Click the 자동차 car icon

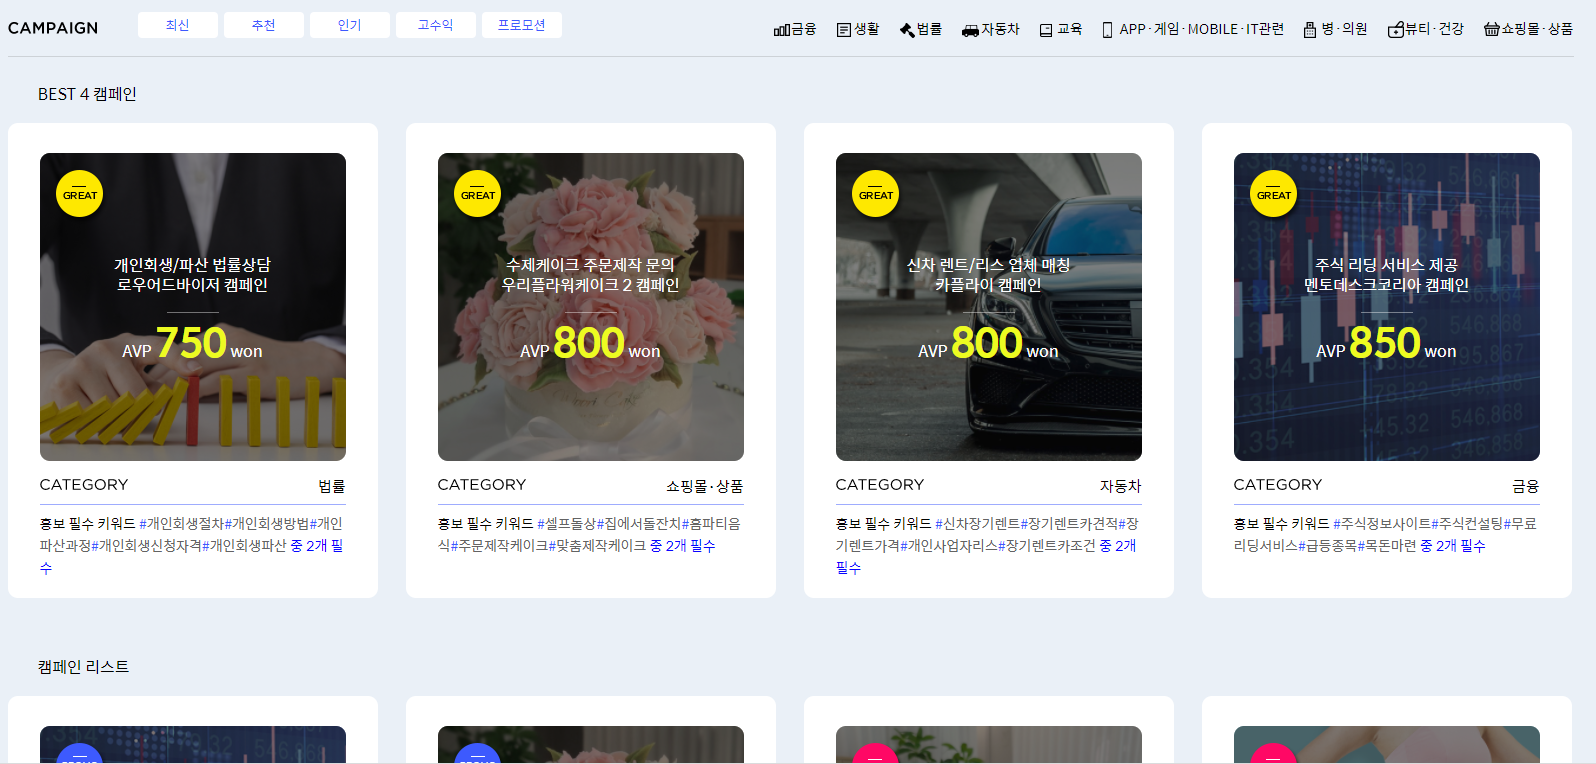click(x=970, y=31)
